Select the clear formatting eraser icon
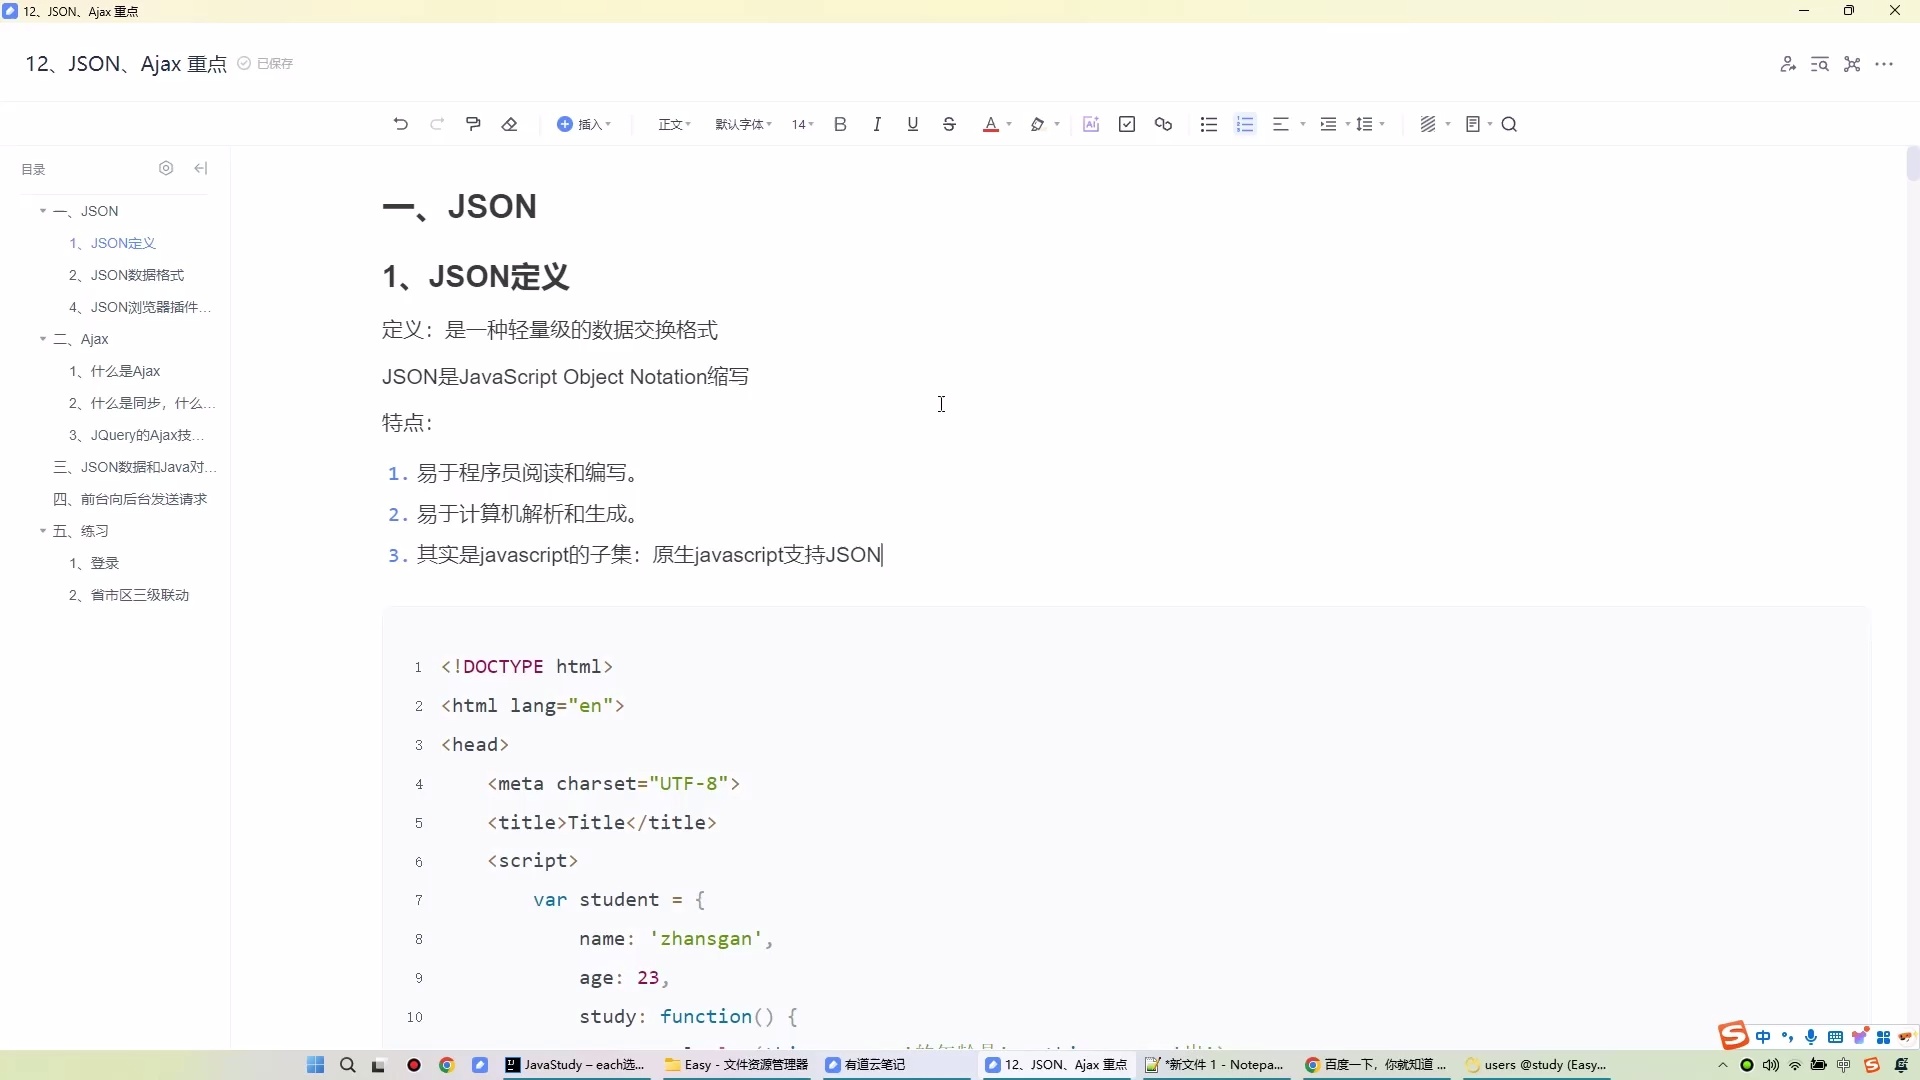Image resolution: width=1920 pixels, height=1080 pixels. tap(510, 123)
